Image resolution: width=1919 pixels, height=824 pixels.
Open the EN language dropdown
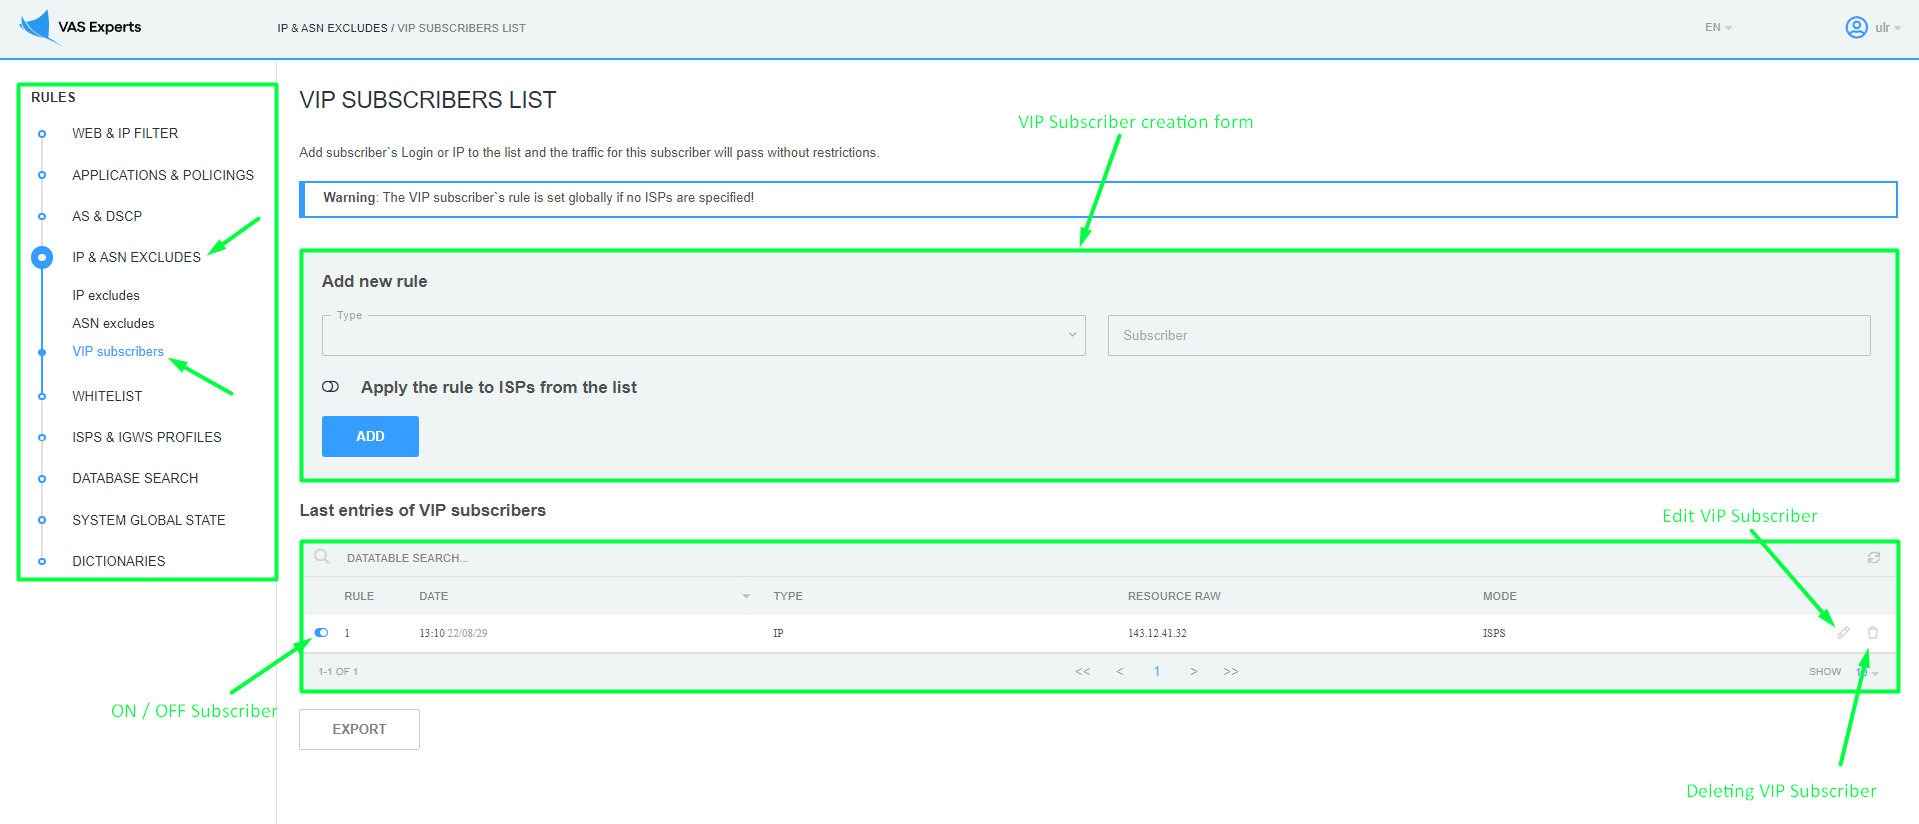(x=1718, y=28)
